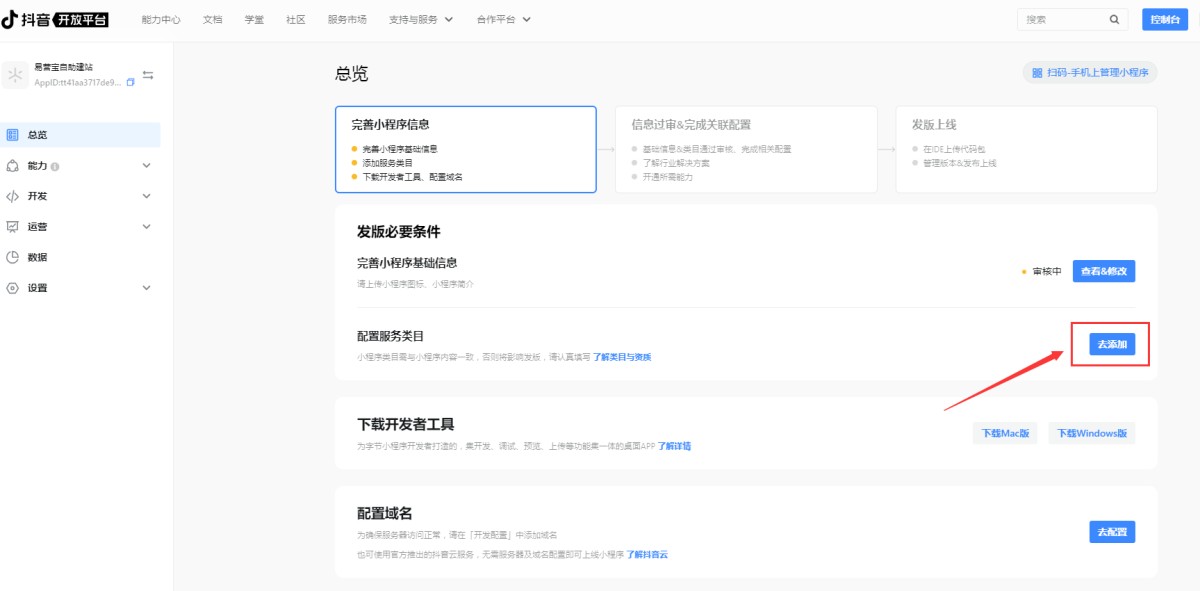The image size is (1200, 591).
Task: Open the 了解类目与资质 link
Action: pos(622,357)
